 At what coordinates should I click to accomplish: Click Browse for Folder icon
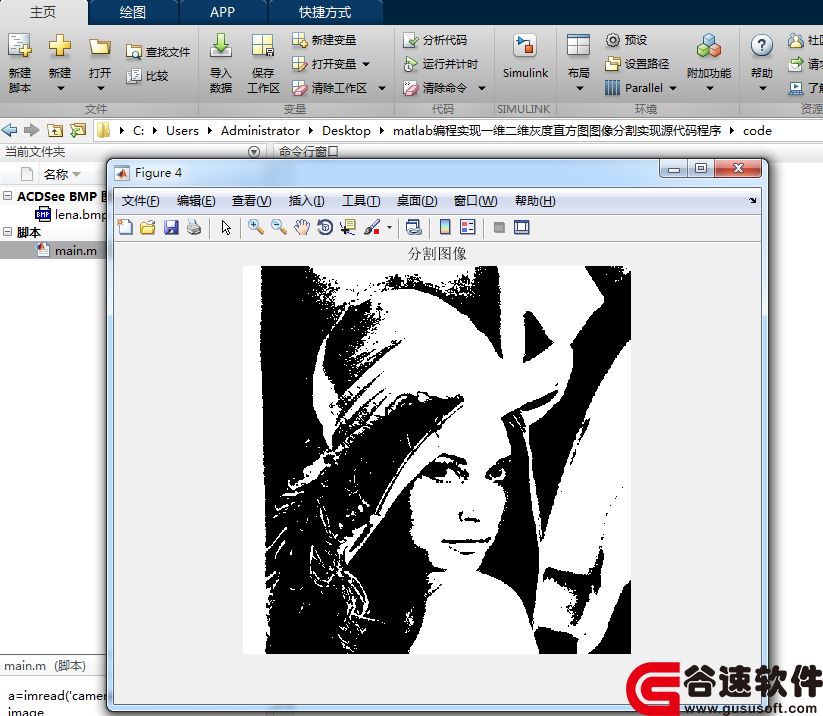78,130
